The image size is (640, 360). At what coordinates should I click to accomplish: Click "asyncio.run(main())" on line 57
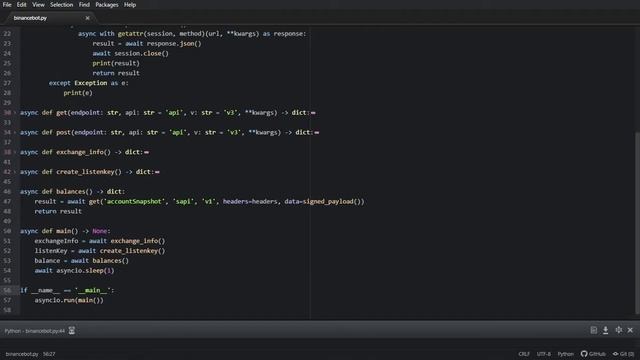(69, 300)
